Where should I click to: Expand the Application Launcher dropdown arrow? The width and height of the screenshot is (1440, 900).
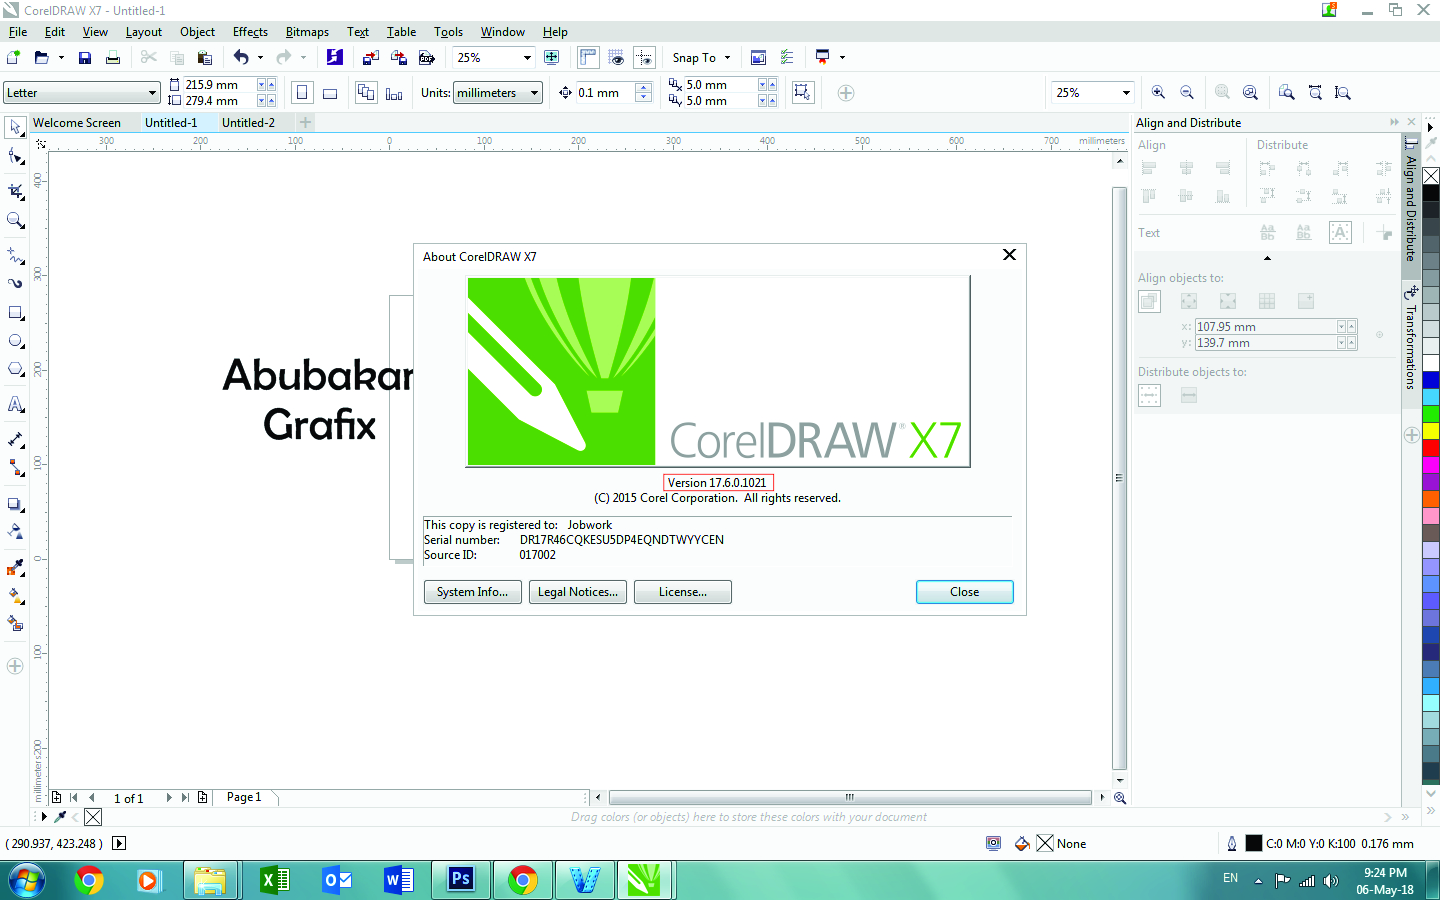point(842,58)
